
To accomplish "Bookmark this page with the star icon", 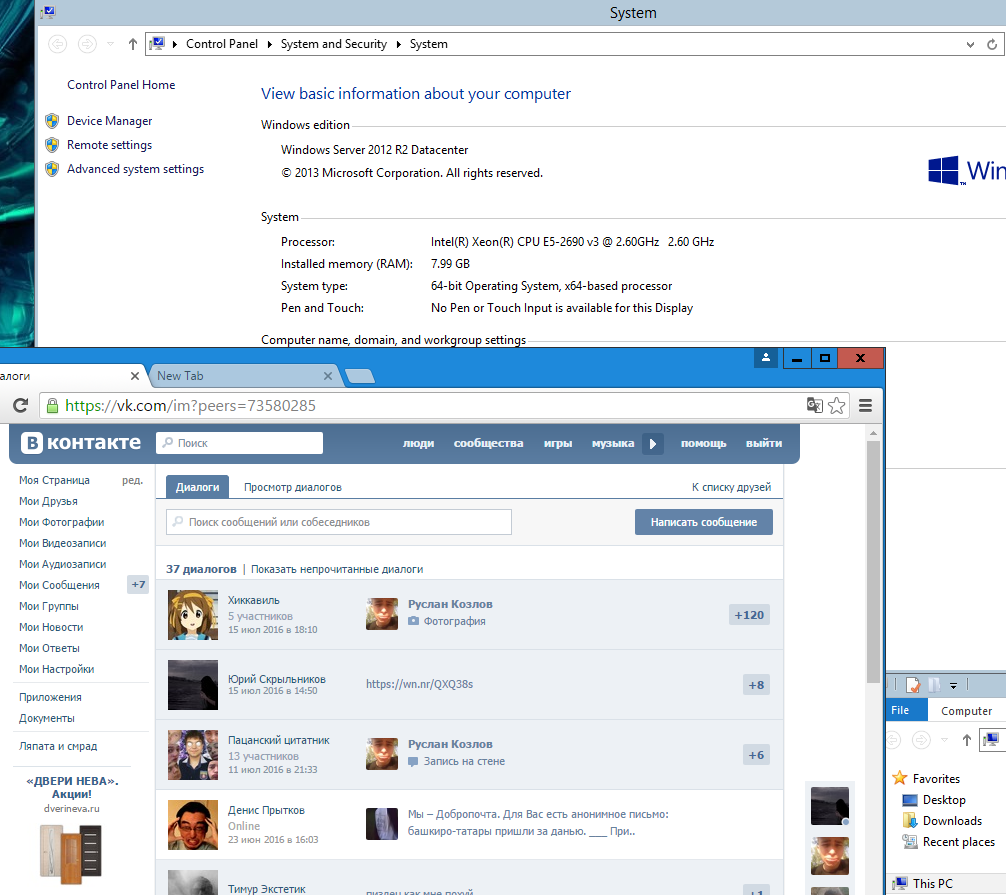I will 837,405.
